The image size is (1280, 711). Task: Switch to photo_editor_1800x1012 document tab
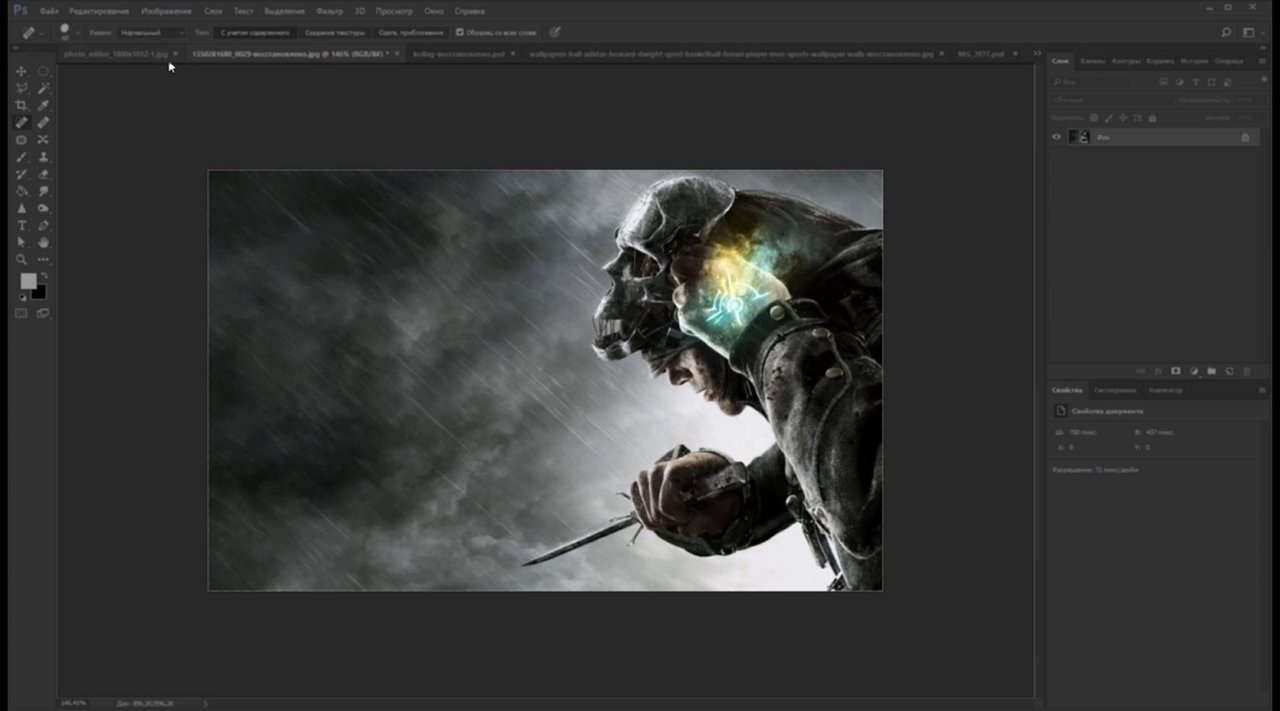[x=115, y=53]
